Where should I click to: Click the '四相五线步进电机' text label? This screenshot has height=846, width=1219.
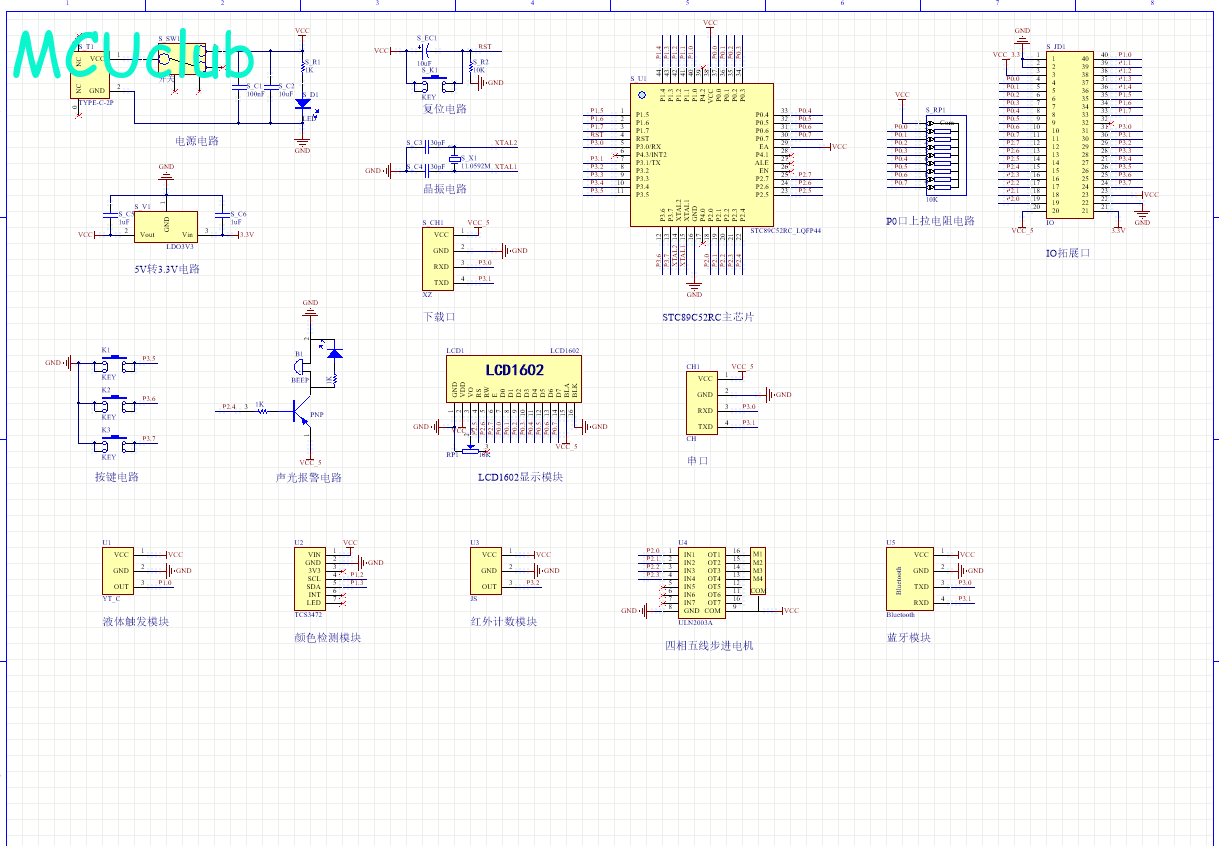[708, 645]
